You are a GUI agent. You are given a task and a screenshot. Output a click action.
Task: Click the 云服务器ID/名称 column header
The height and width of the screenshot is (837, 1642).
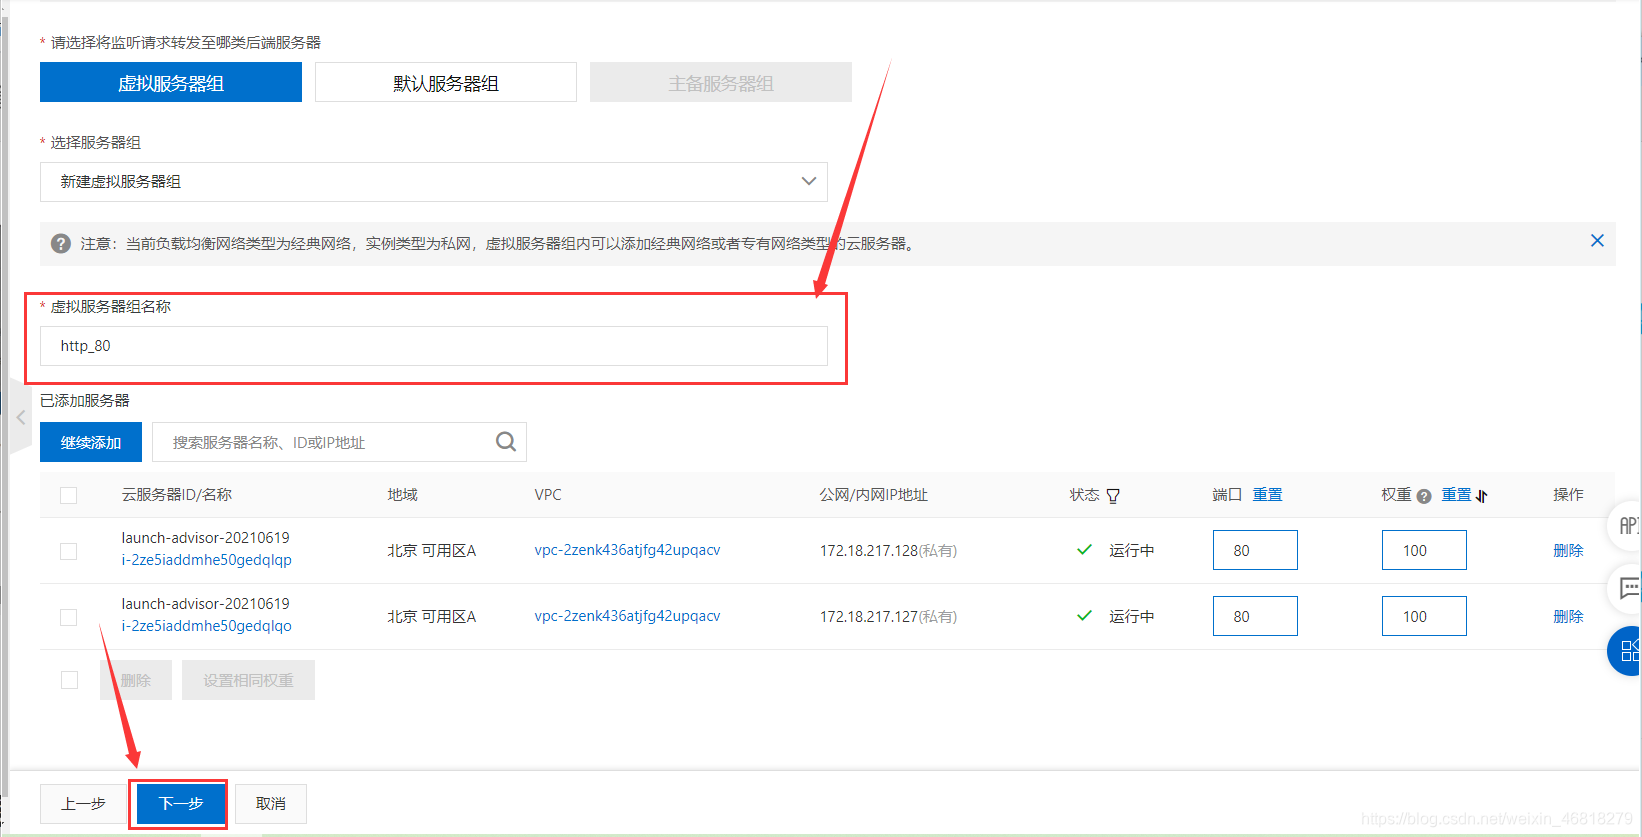click(x=177, y=495)
